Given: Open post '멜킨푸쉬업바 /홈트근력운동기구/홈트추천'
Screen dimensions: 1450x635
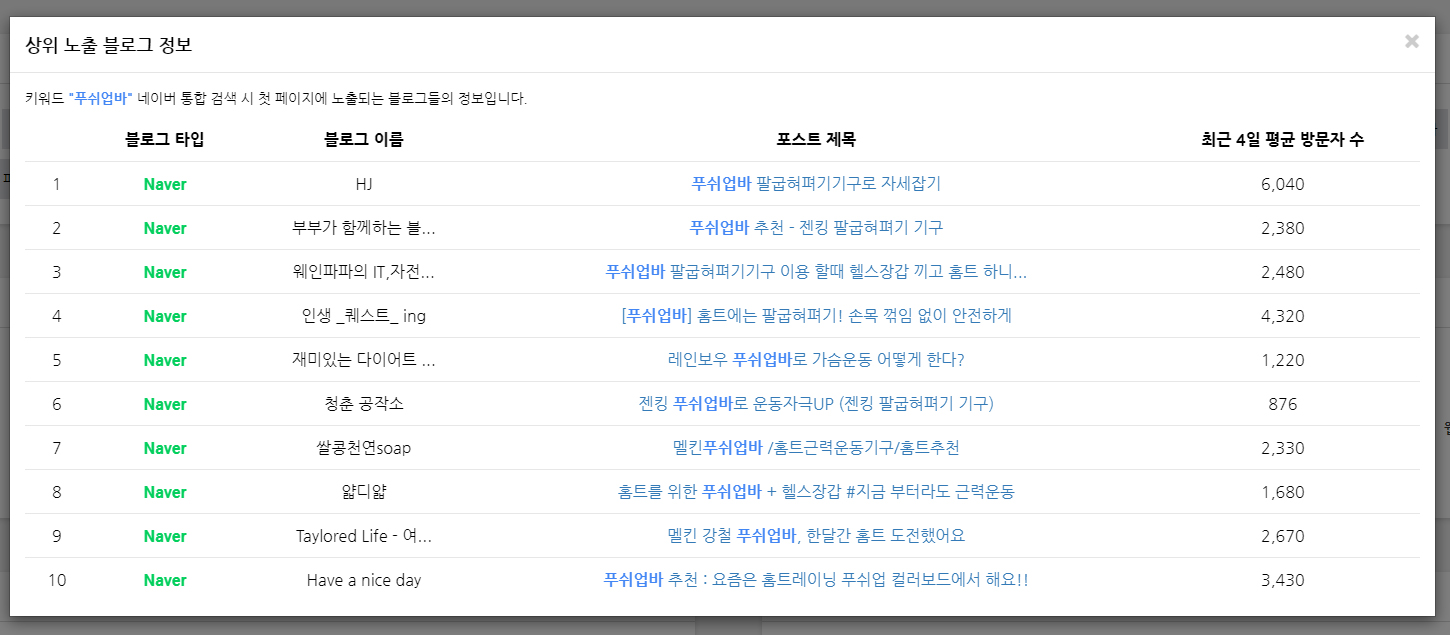Looking at the screenshot, I should pyautogui.click(x=816, y=448).
